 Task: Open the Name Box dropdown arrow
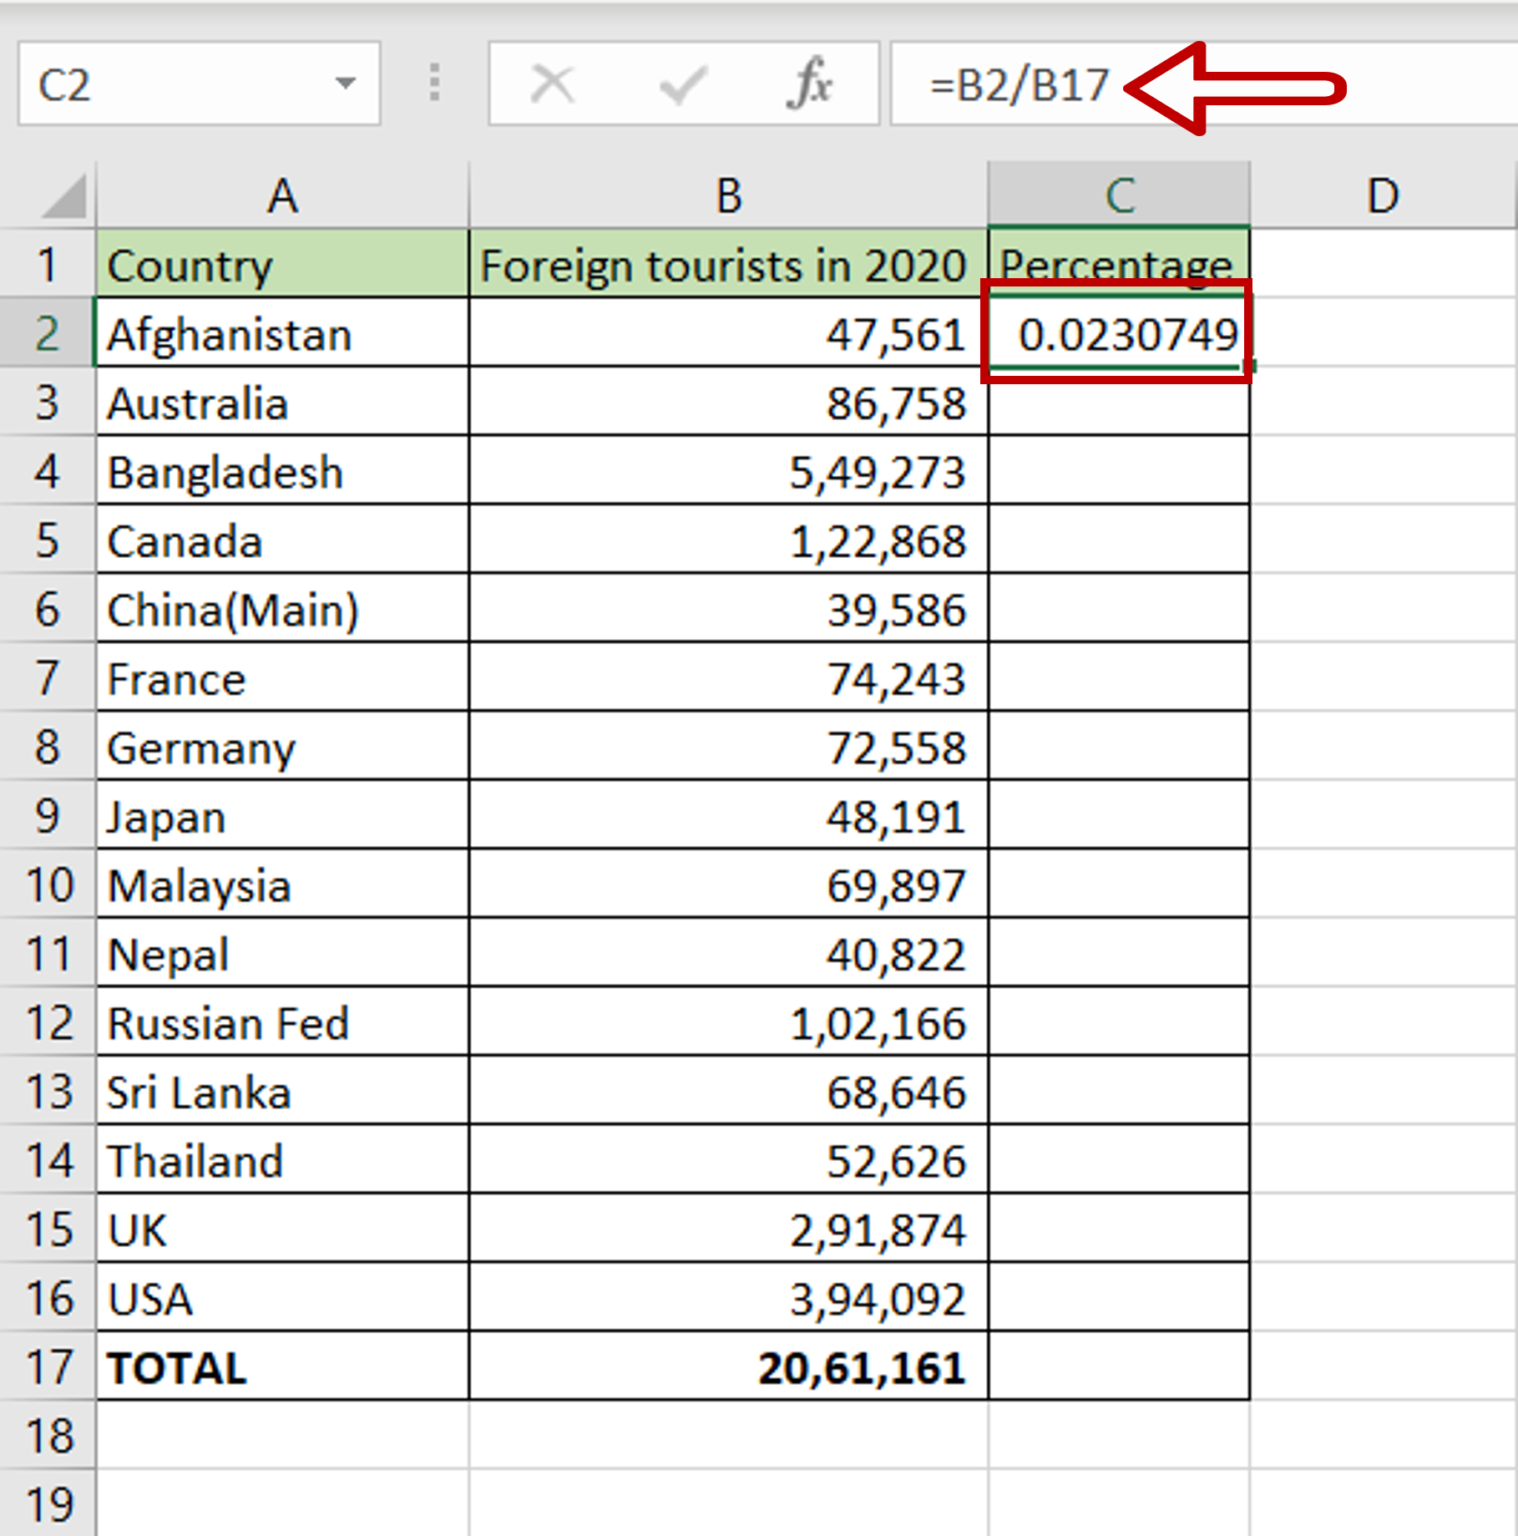click(345, 85)
